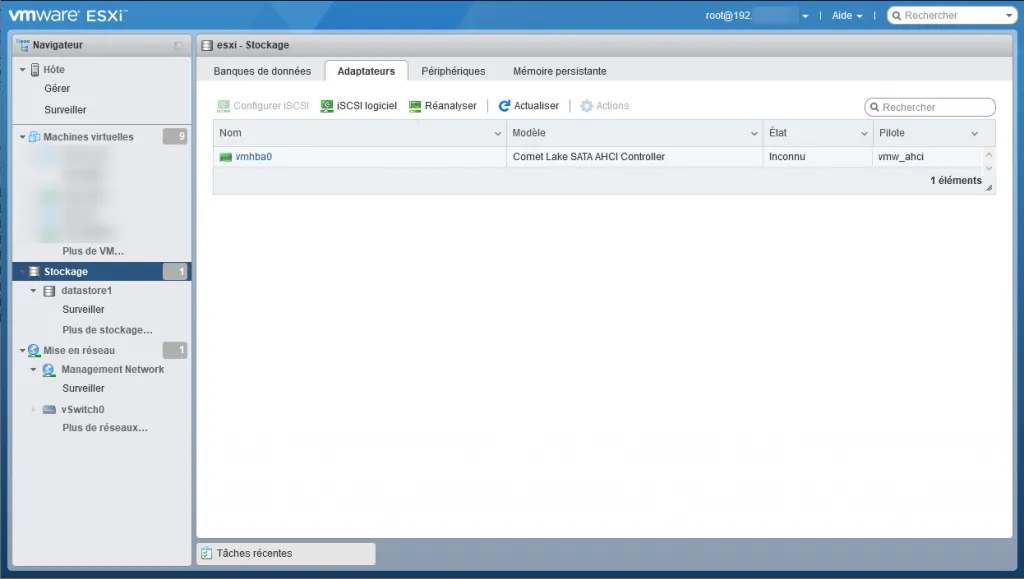Collapse the Navigateur panel icon

[178, 46]
